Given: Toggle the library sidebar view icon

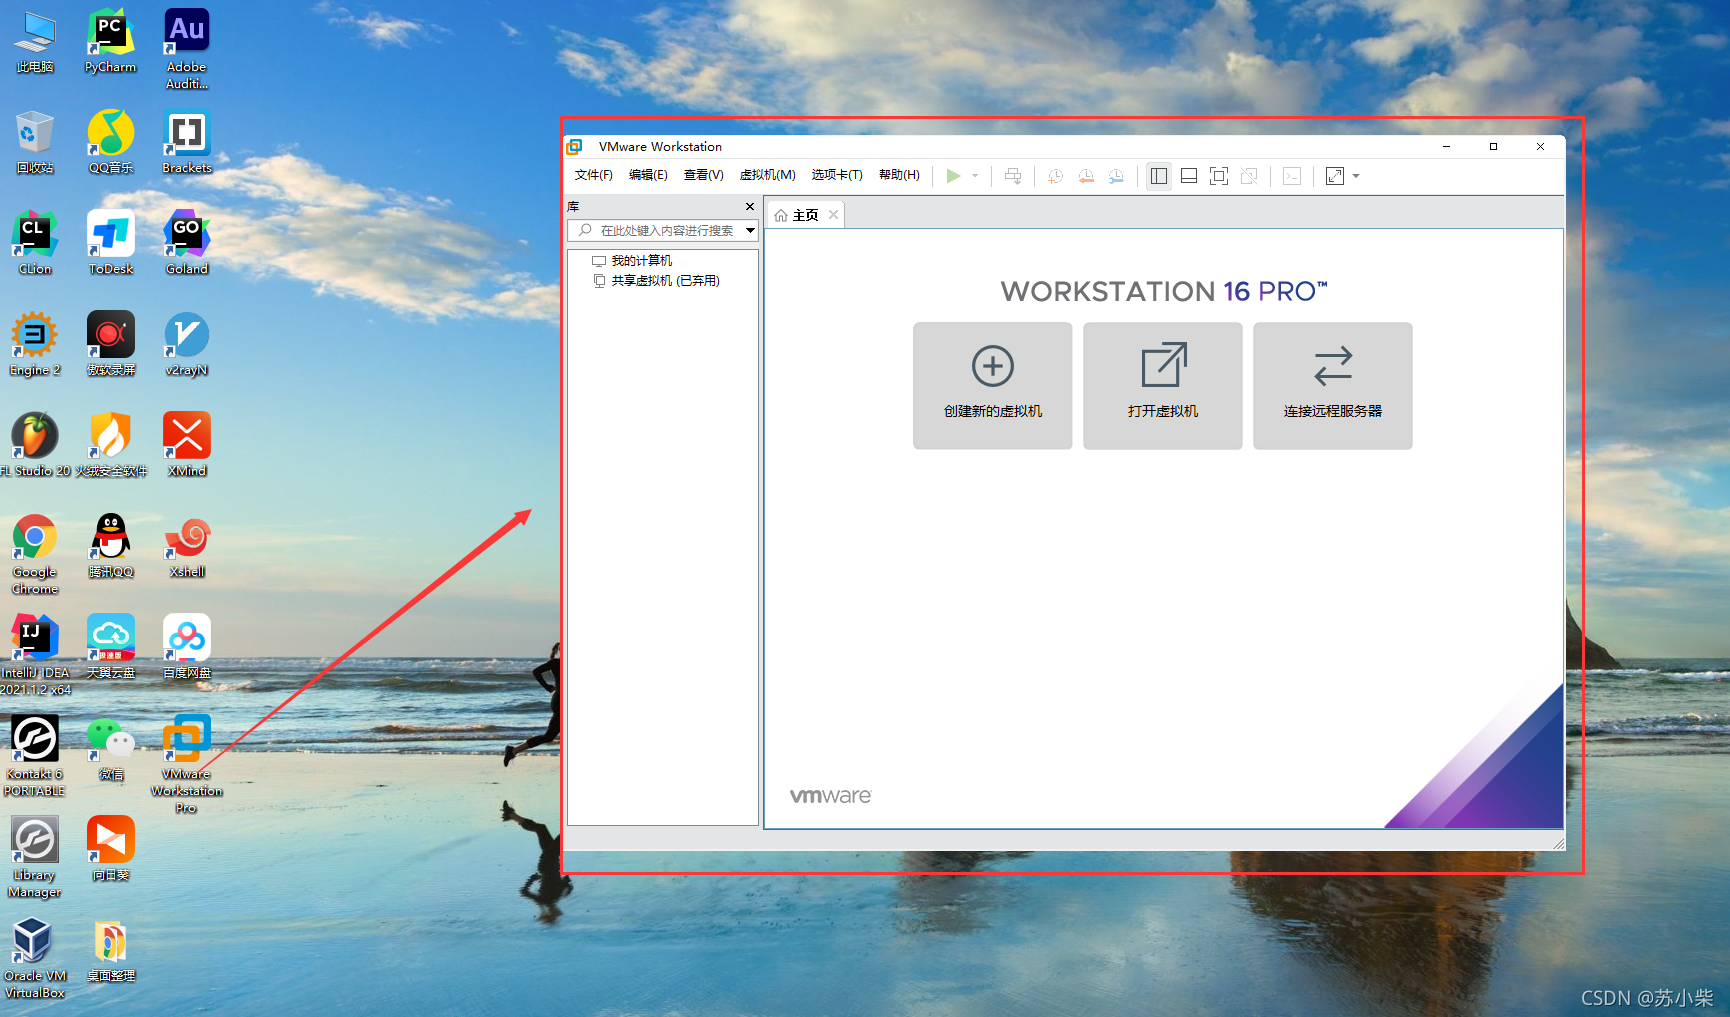Looking at the screenshot, I should tap(1159, 176).
